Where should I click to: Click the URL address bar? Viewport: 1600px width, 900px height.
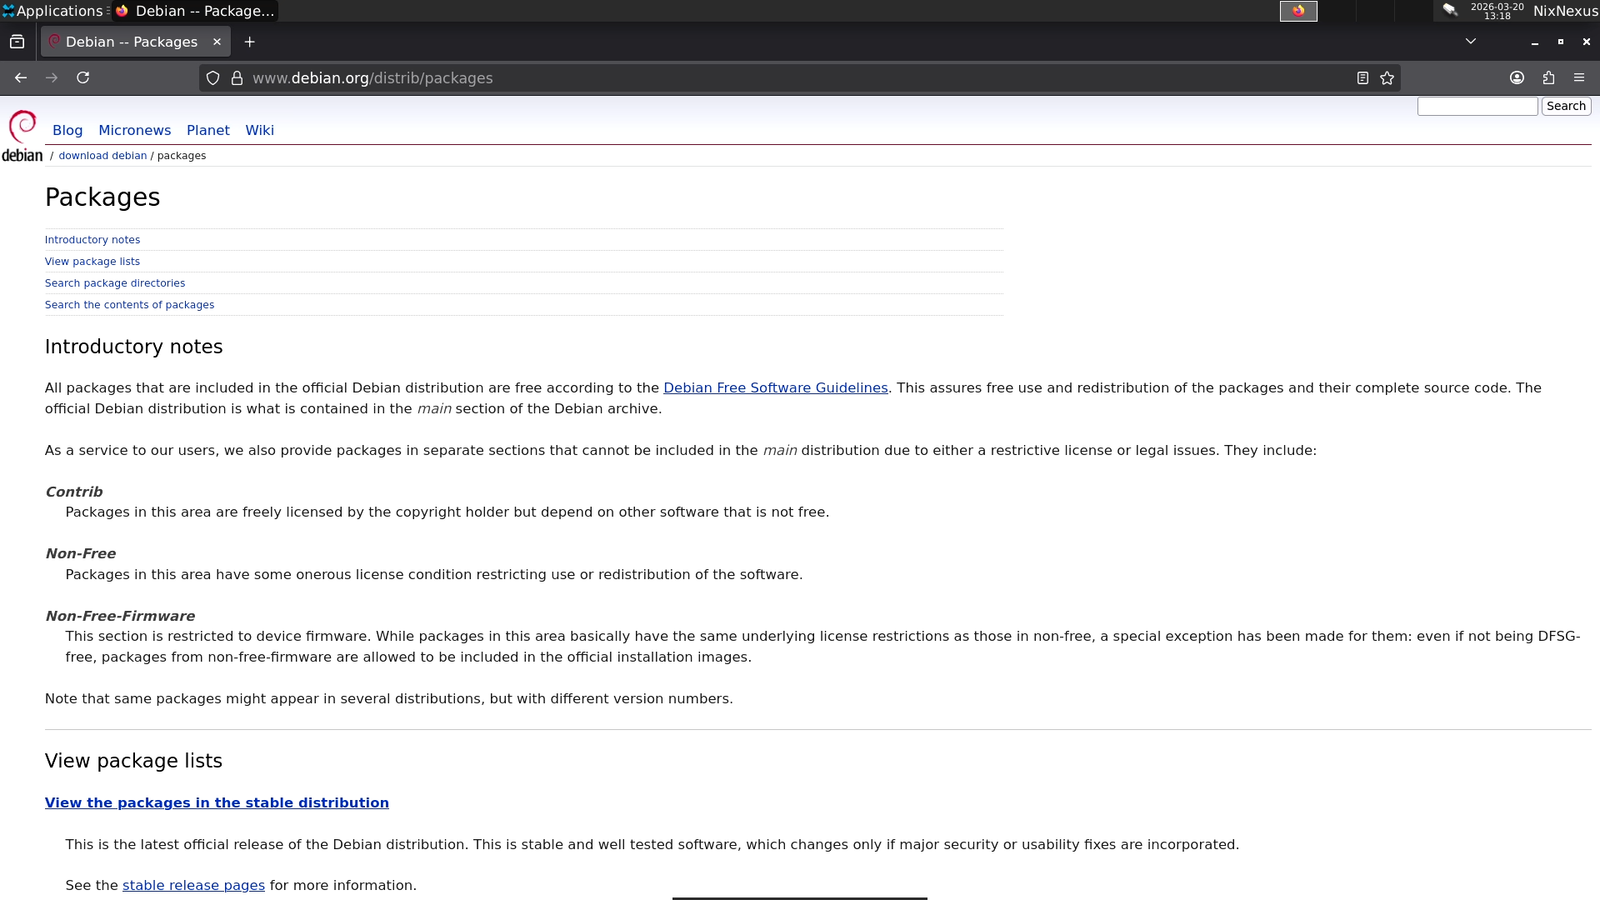[800, 78]
